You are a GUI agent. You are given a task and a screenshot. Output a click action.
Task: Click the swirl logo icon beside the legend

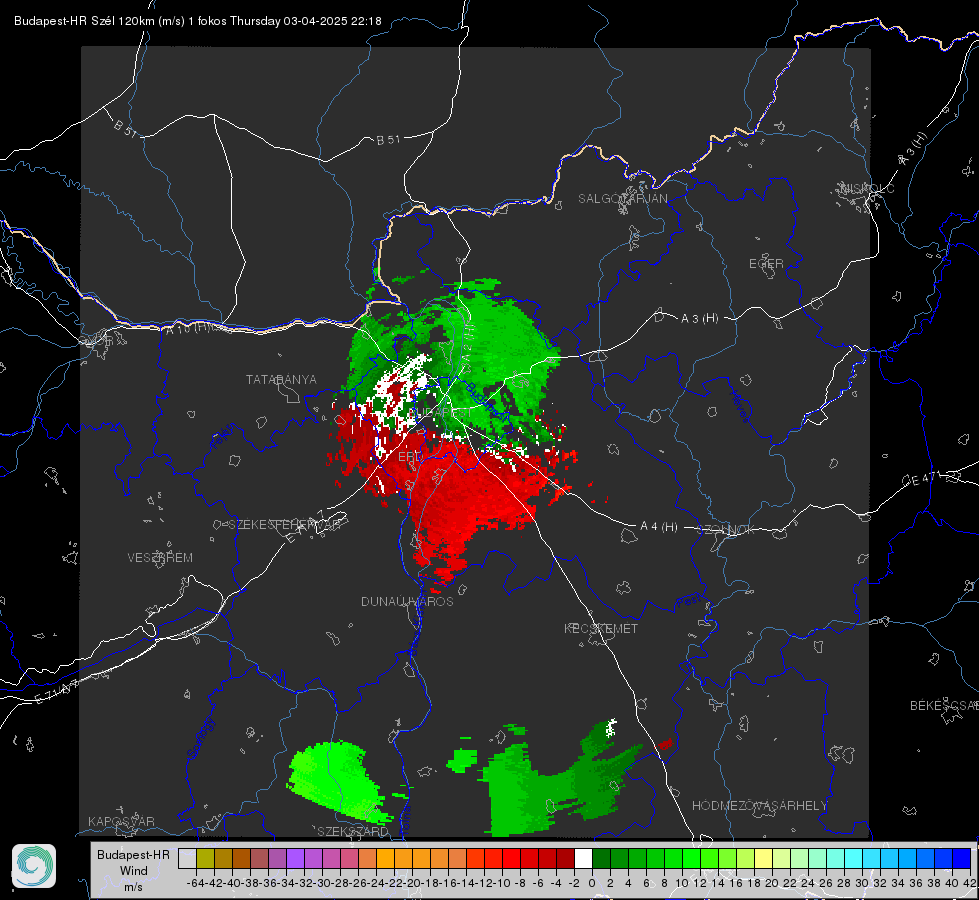[34, 866]
